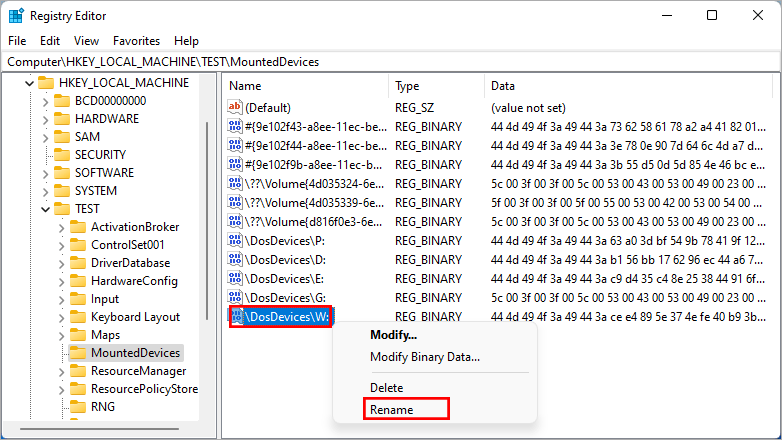This screenshot has width=782, height=440.
Task: Expand the Keyboard Layout key
Action: (61, 318)
